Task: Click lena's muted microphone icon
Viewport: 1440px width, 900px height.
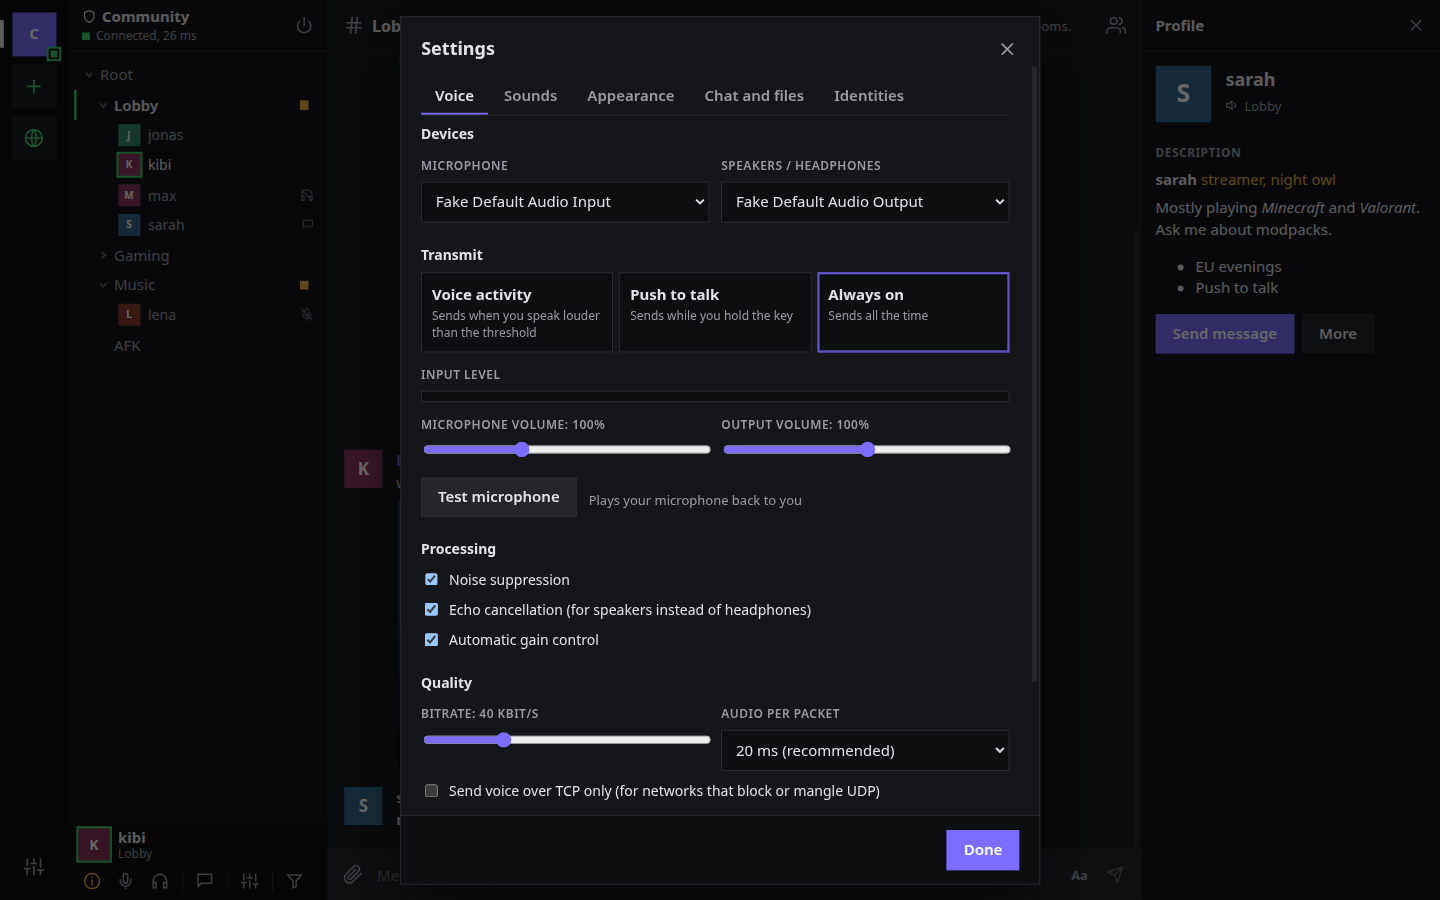Action: (x=307, y=315)
